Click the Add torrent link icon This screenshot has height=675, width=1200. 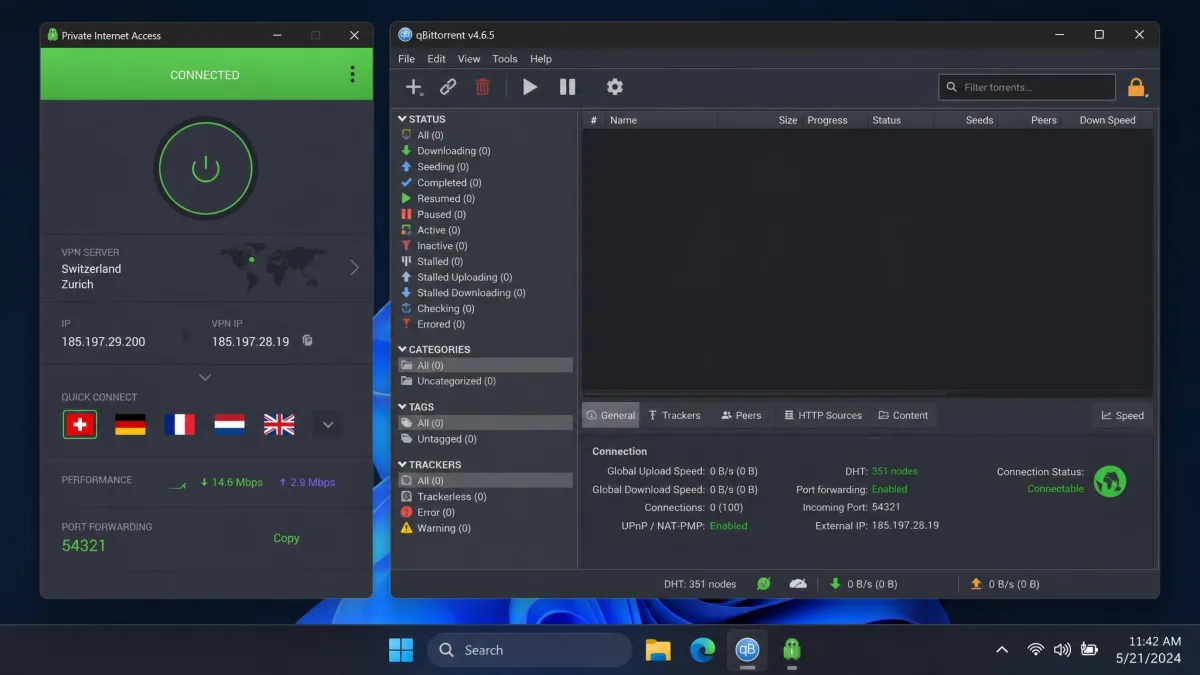click(x=448, y=87)
